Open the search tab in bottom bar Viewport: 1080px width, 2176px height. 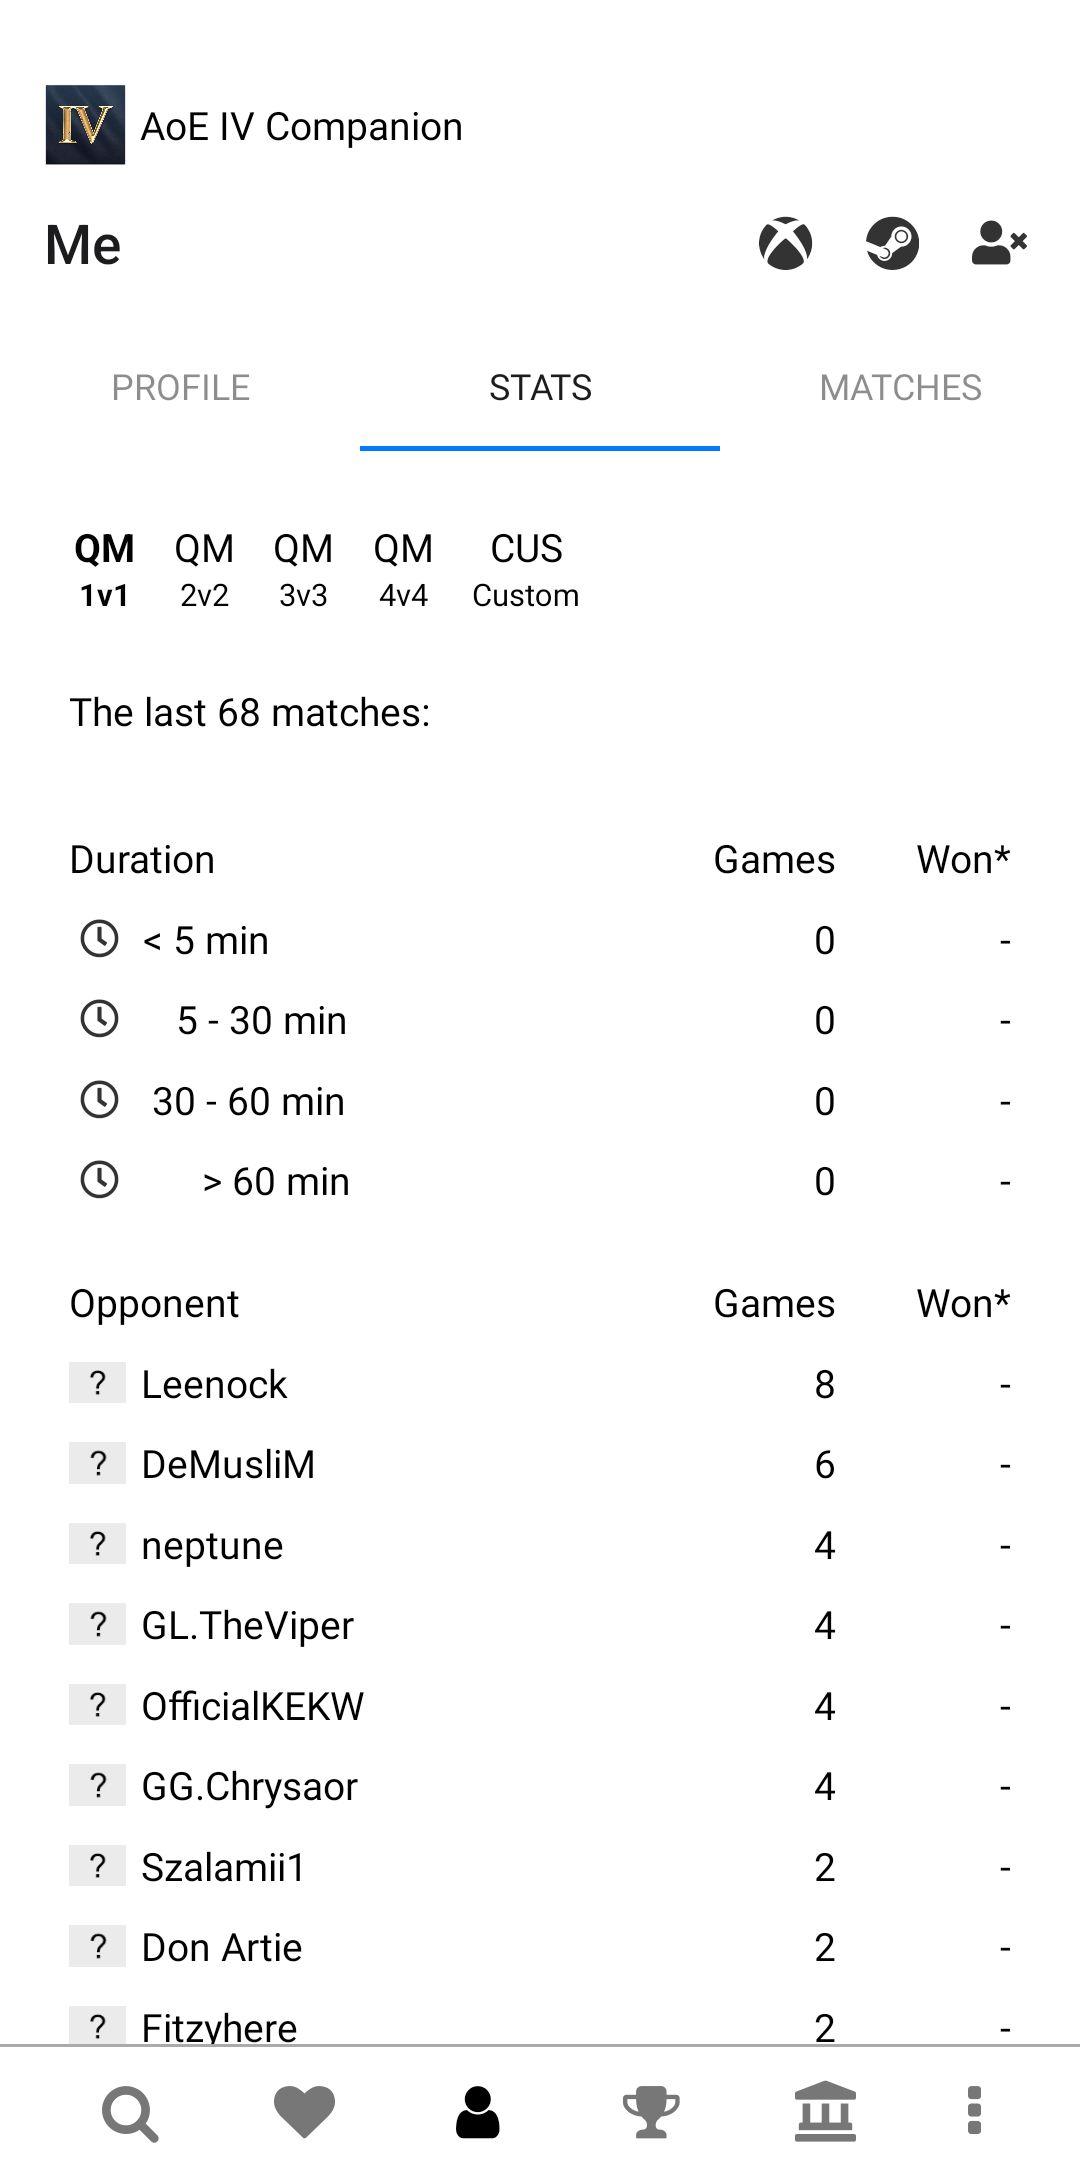130,2113
